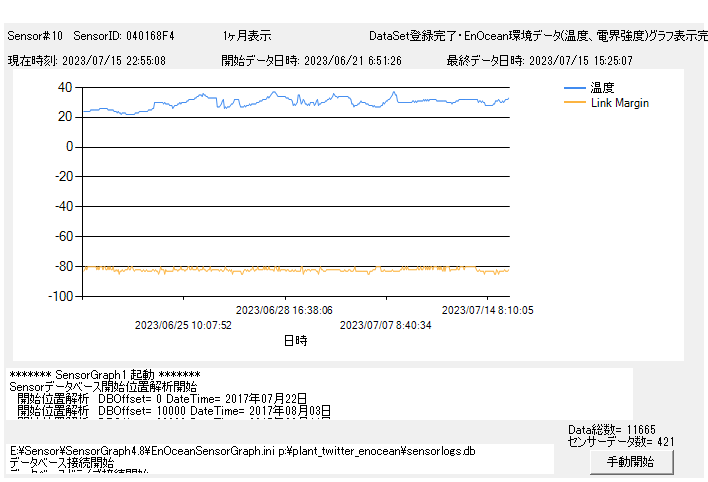Select the 温度 legend label
The width and height of the screenshot is (708, 482).
point(603,88)
